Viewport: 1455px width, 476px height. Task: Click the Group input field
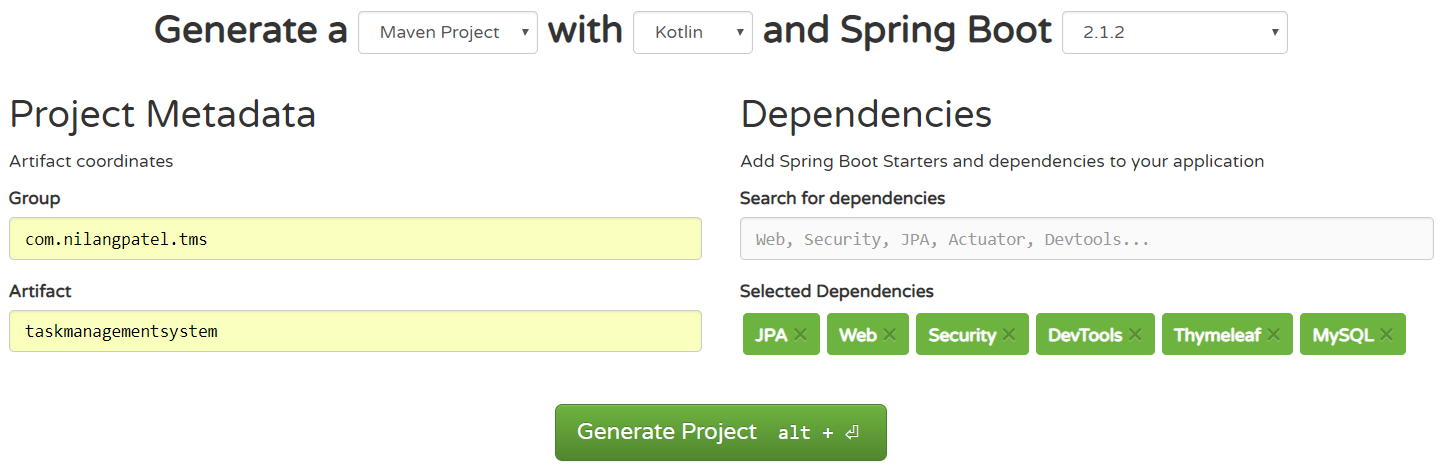click(x=355, y=239)
